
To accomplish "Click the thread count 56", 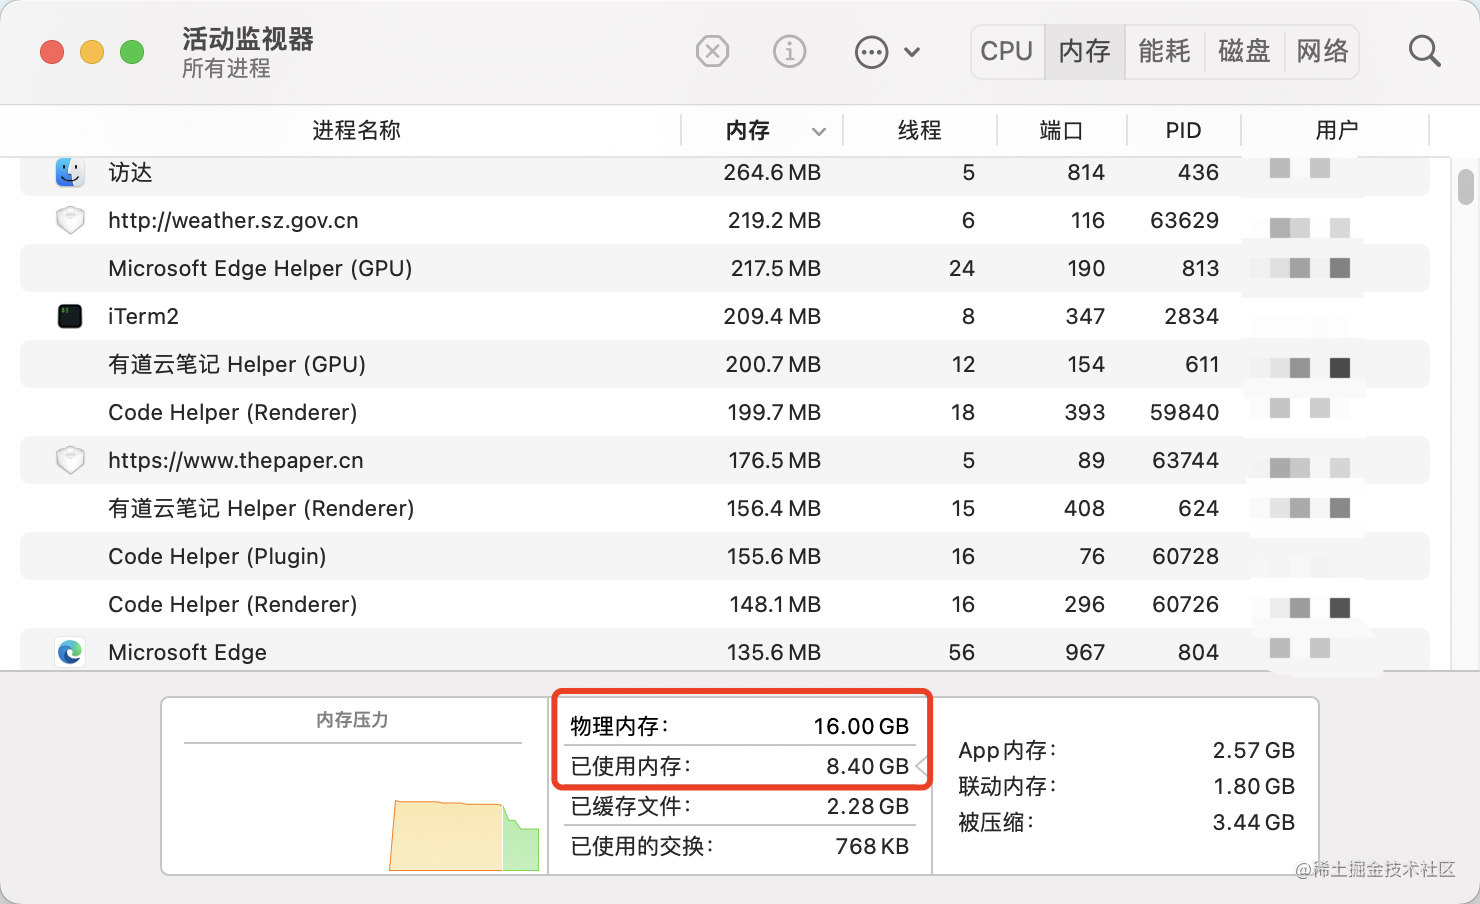I will click(x=961, y=652).
